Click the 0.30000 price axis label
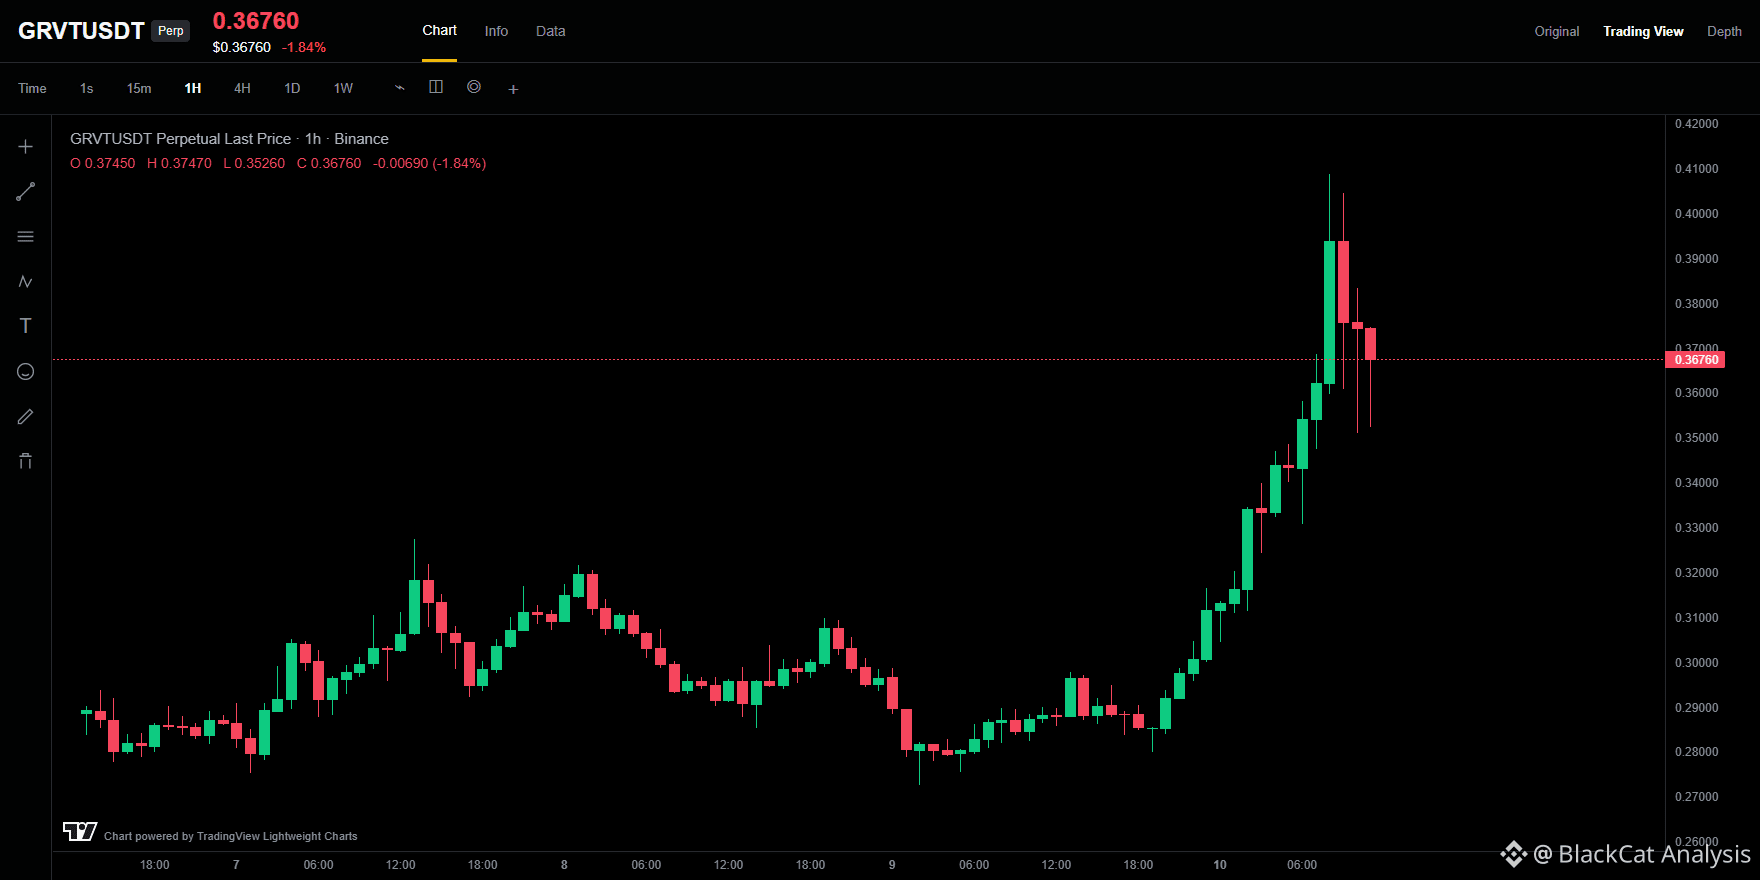The height and width of the screenshot is (880, 1760). (1697, 663)
